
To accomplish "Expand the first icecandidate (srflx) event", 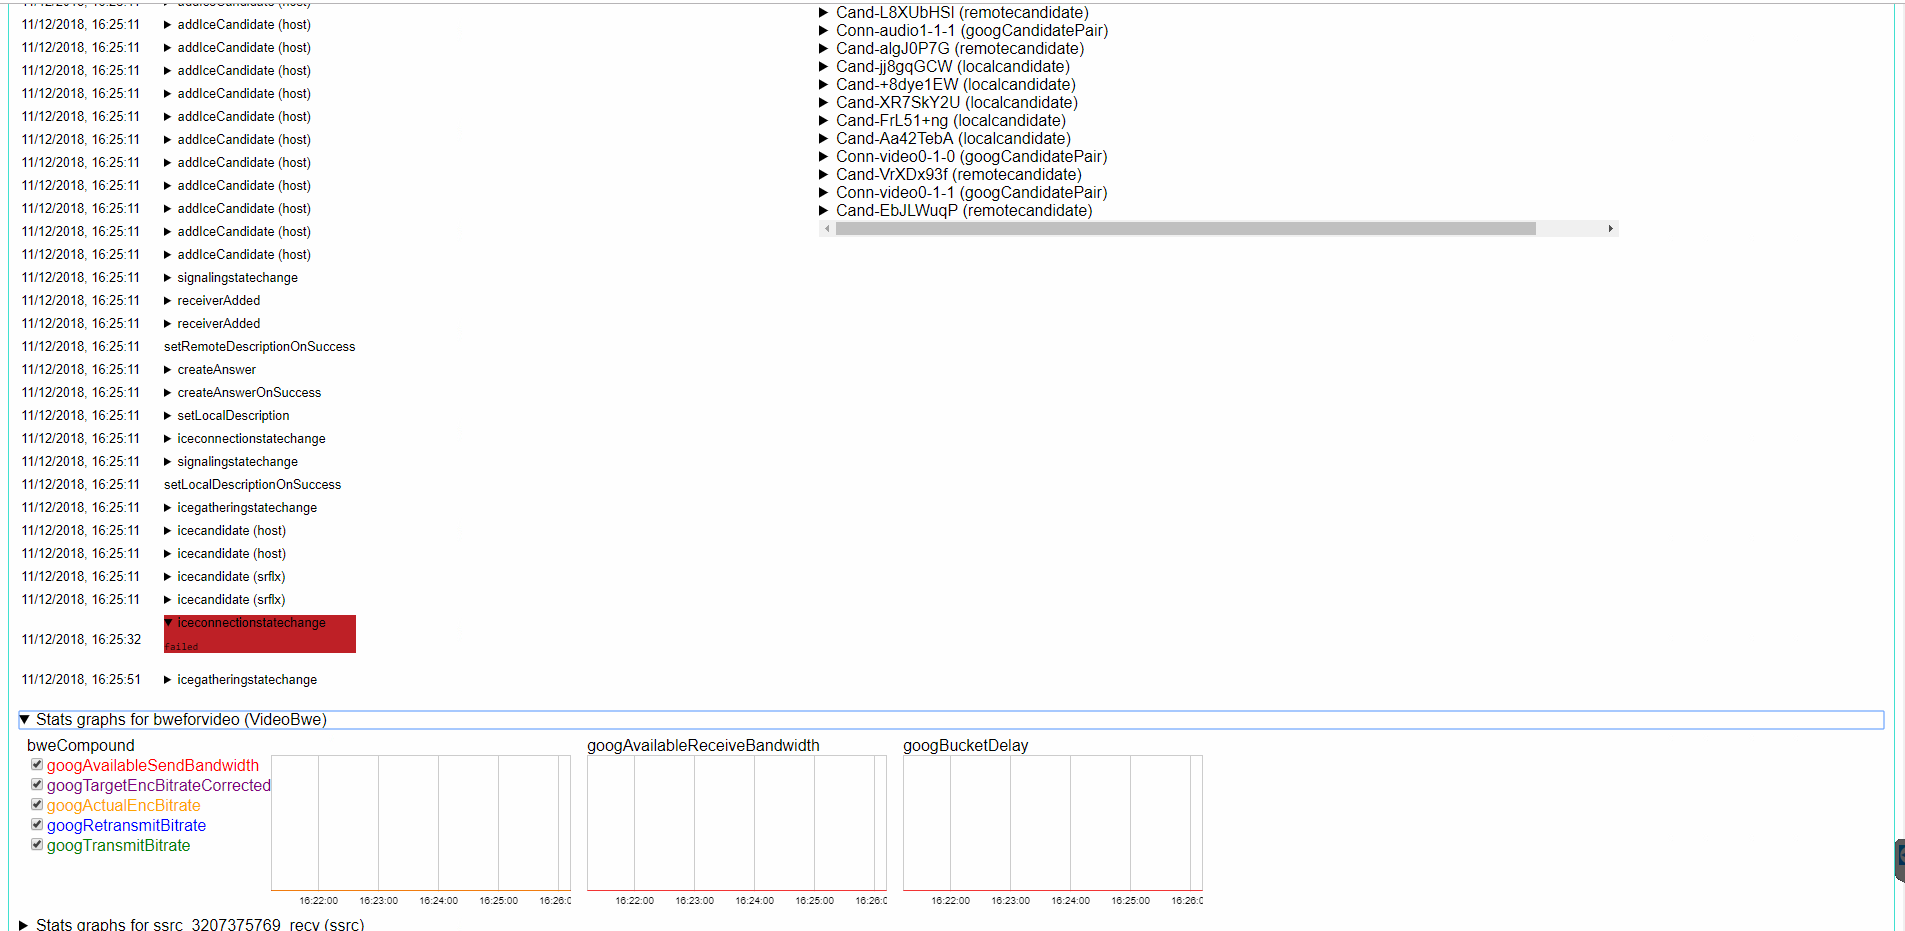I will [x=167, y=576].
